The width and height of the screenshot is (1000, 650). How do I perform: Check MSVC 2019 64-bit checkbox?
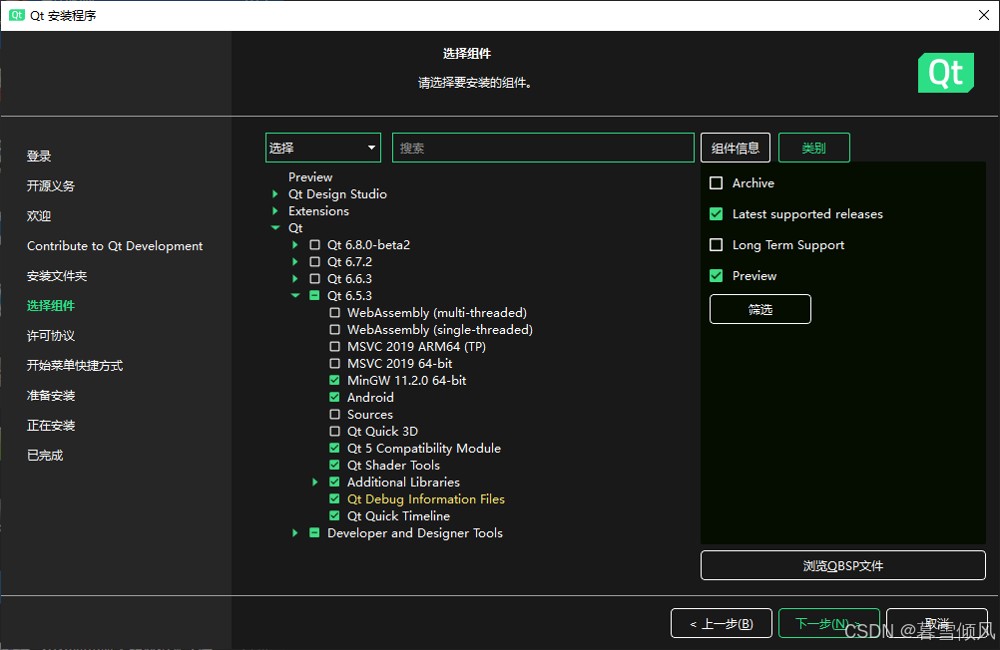pos(334,364)
